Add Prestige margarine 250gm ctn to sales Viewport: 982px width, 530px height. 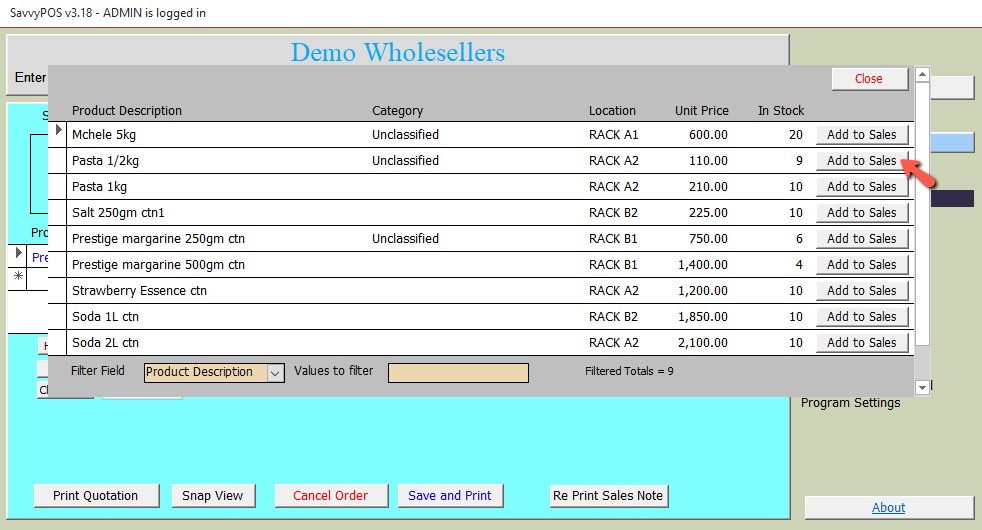tap(861, 239)
